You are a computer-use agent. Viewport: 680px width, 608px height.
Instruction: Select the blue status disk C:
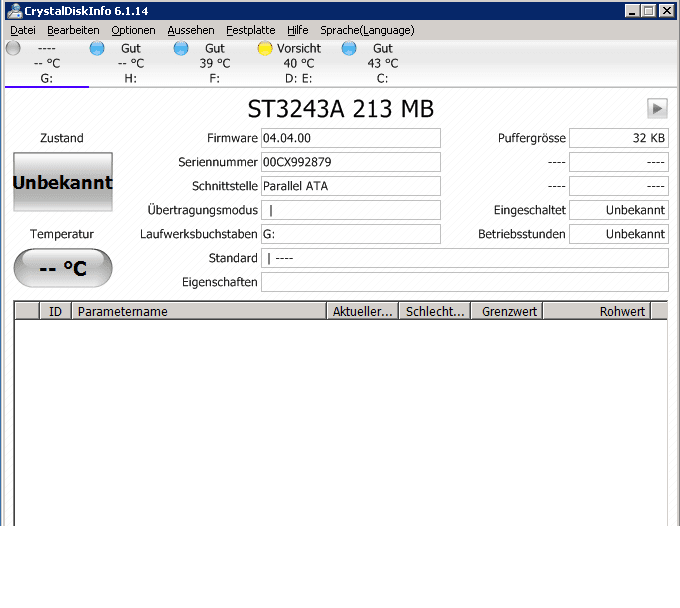click(382, 63)
